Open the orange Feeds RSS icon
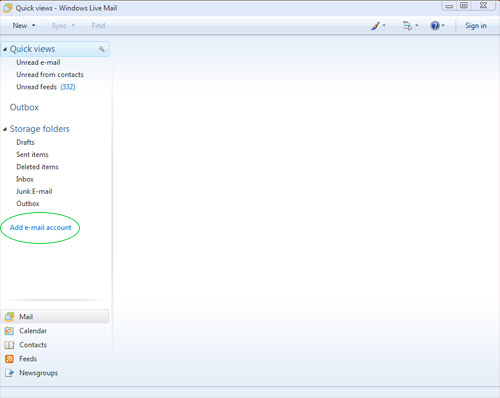Screen dimensions: 500x398 coord(9,359)
